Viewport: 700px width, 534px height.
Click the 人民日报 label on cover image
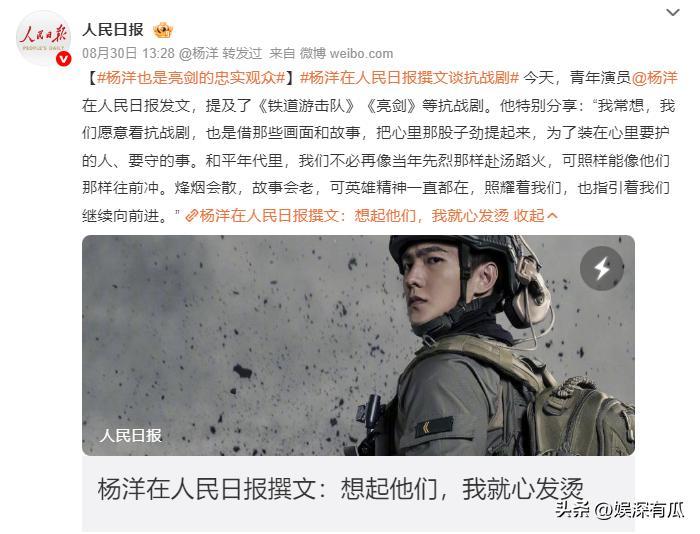pyautogui.click(x=130, y=435)
